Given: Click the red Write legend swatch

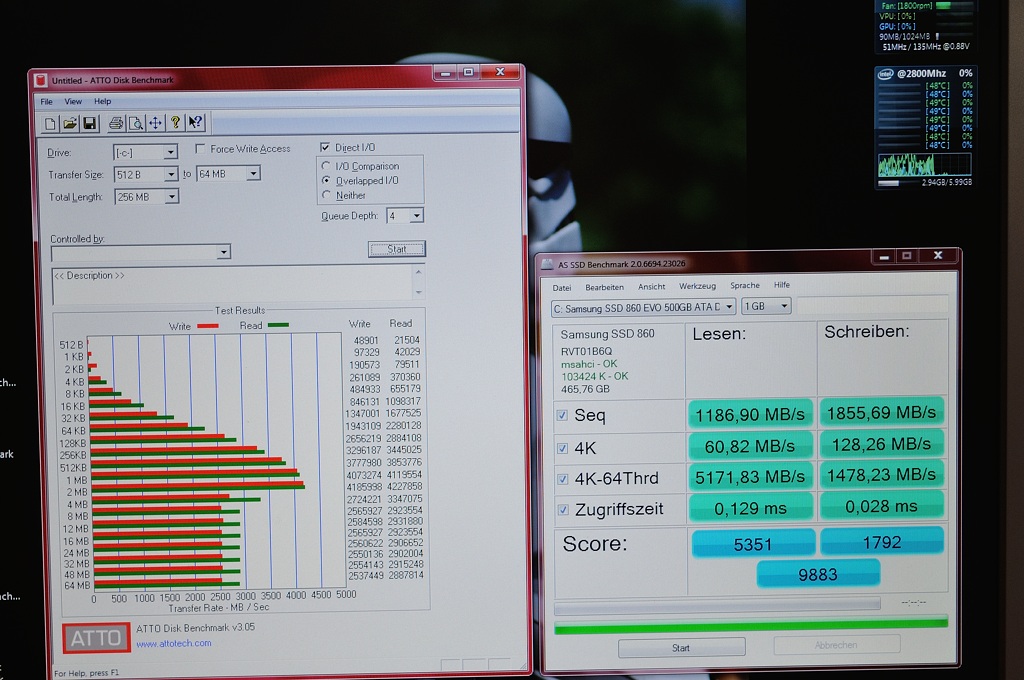Looking at the screenshot, I should (x=208, y=325).
